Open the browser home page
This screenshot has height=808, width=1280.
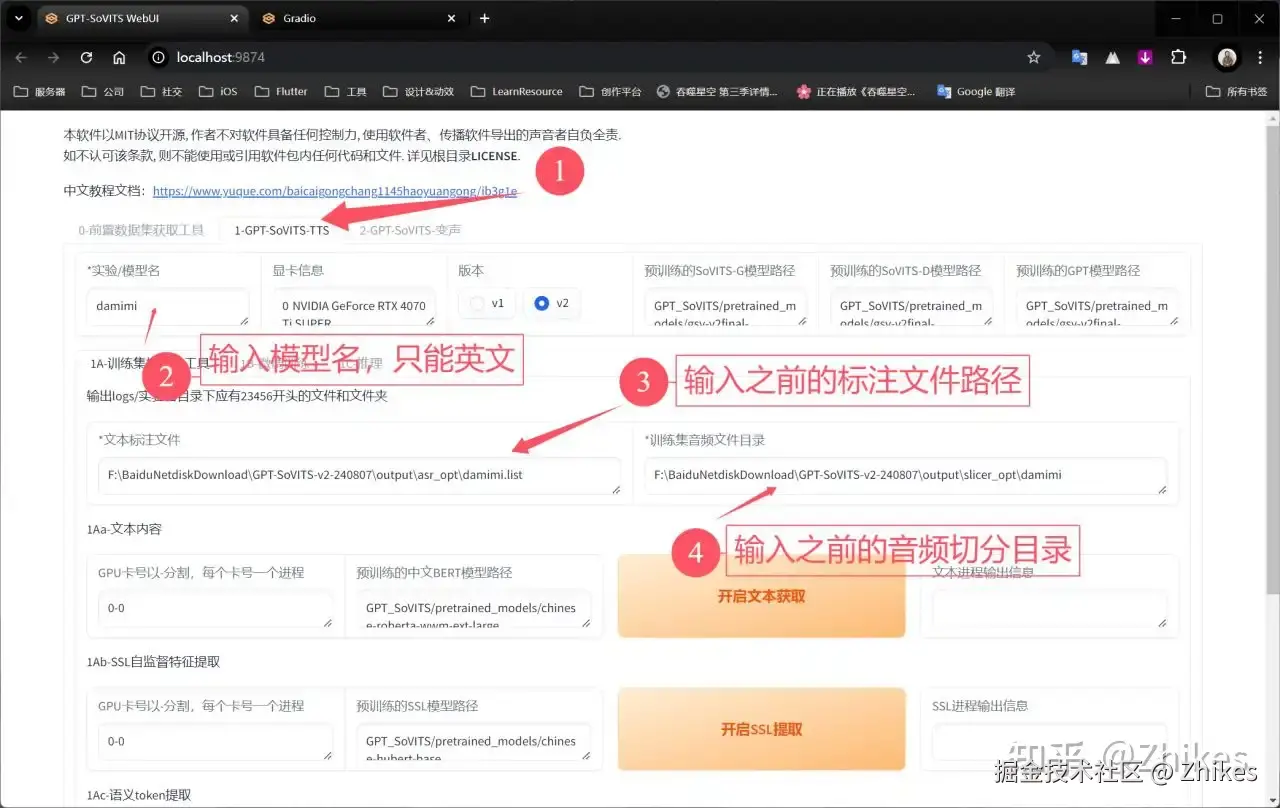(x=119, y=58)
